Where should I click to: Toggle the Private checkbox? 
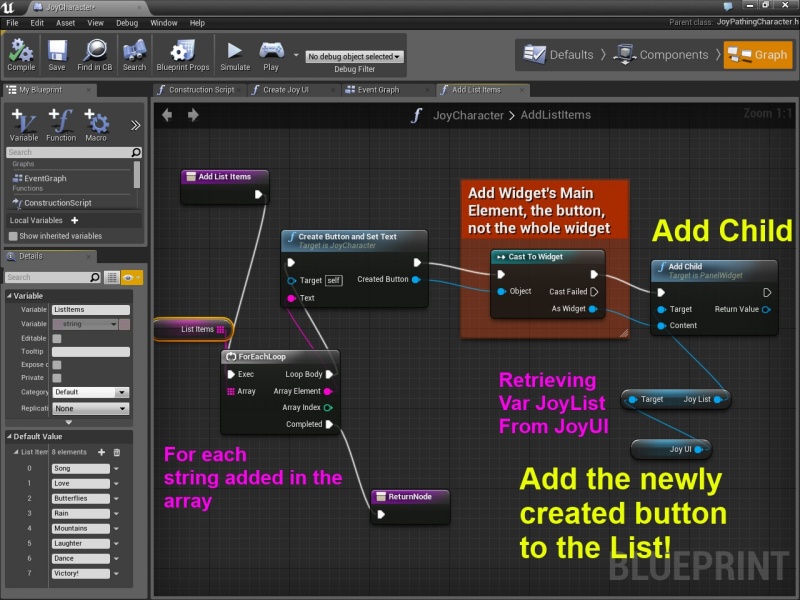(x=57, y=378)
